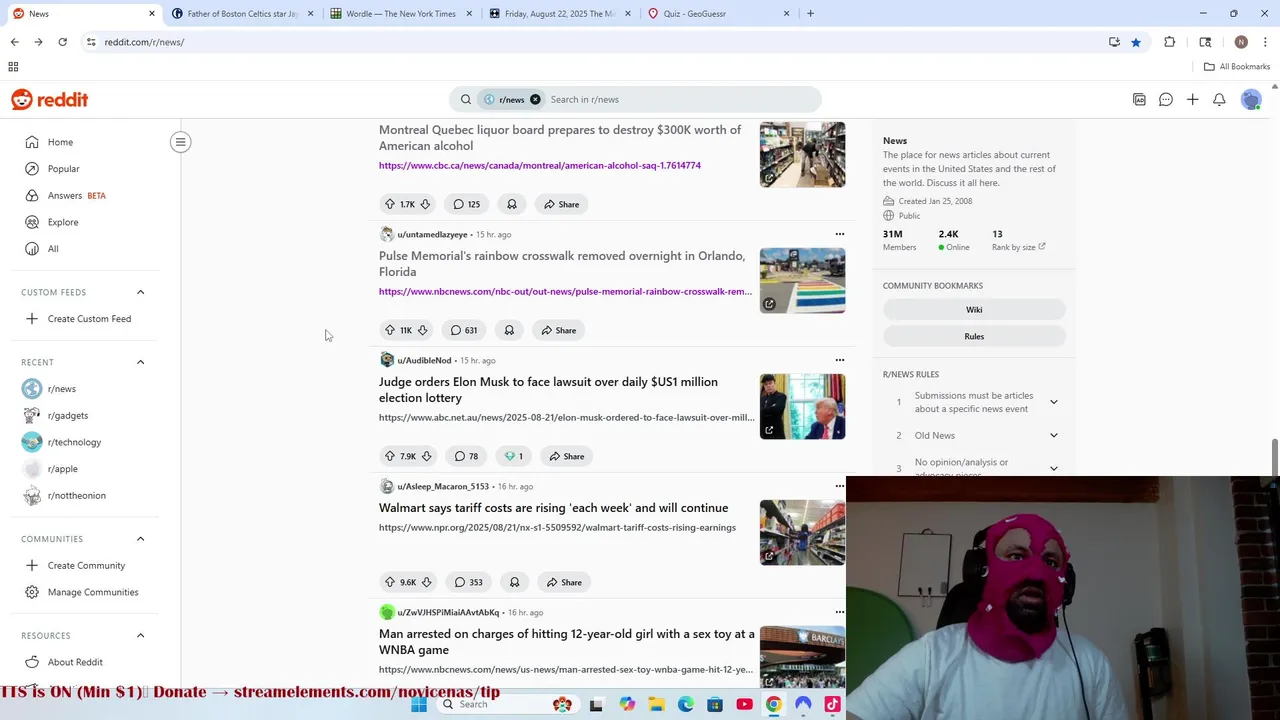Click the Reddit logo home icon

[49, 100]
